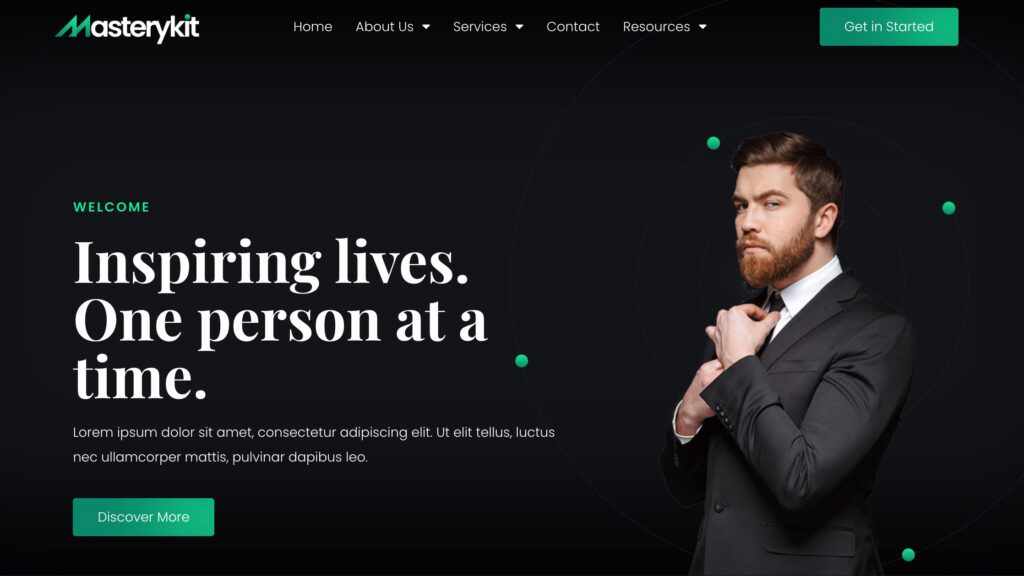
Task: Expand the Resources dropdown caret
Action: [x=703, y=27]
